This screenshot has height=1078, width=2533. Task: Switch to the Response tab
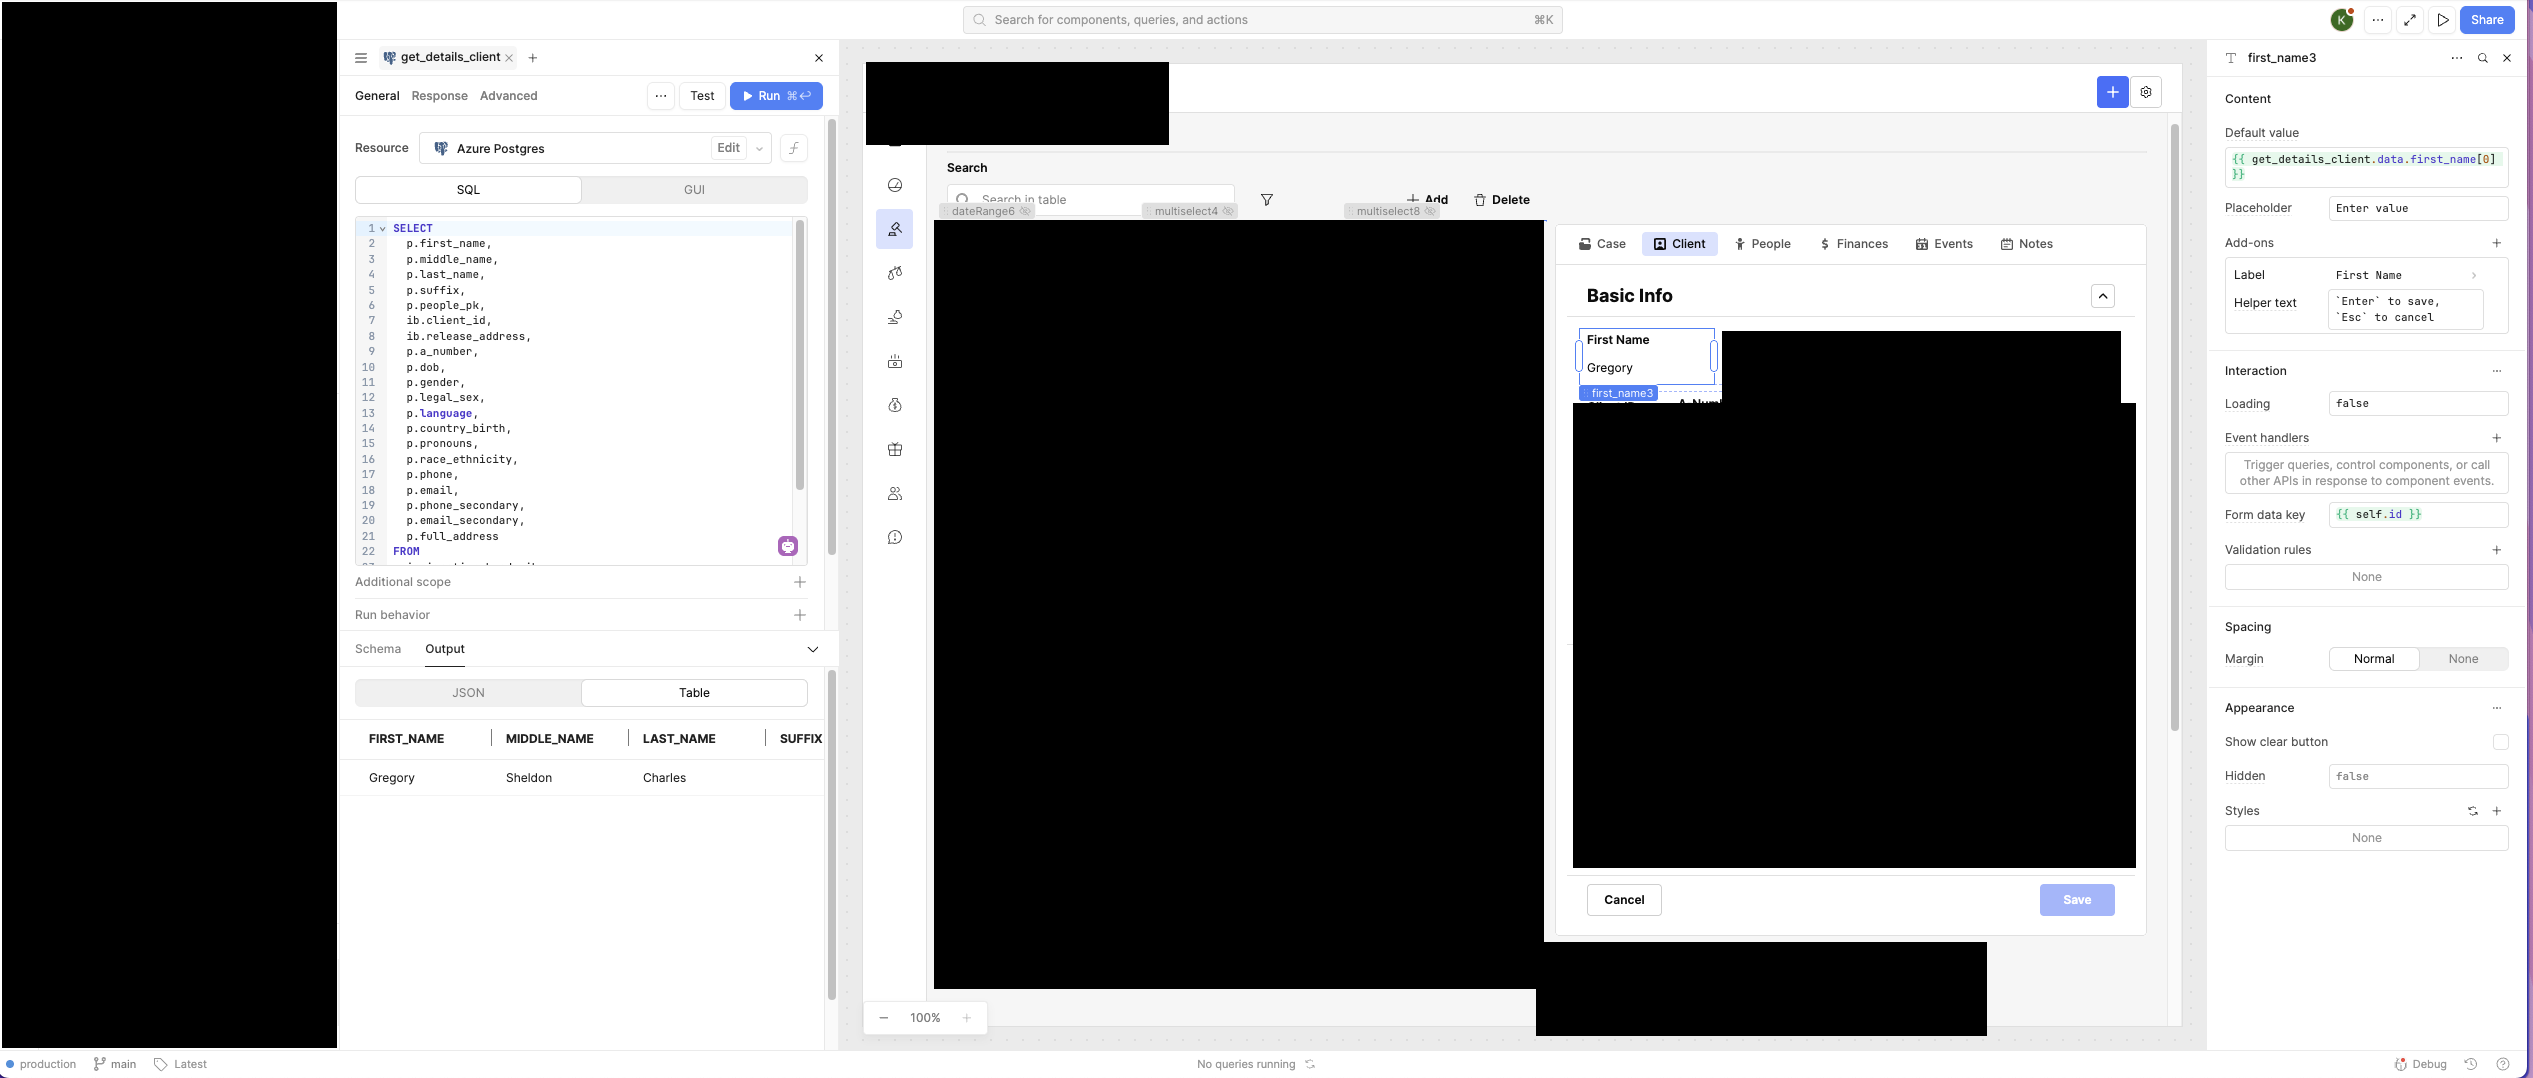pos(439,96)
